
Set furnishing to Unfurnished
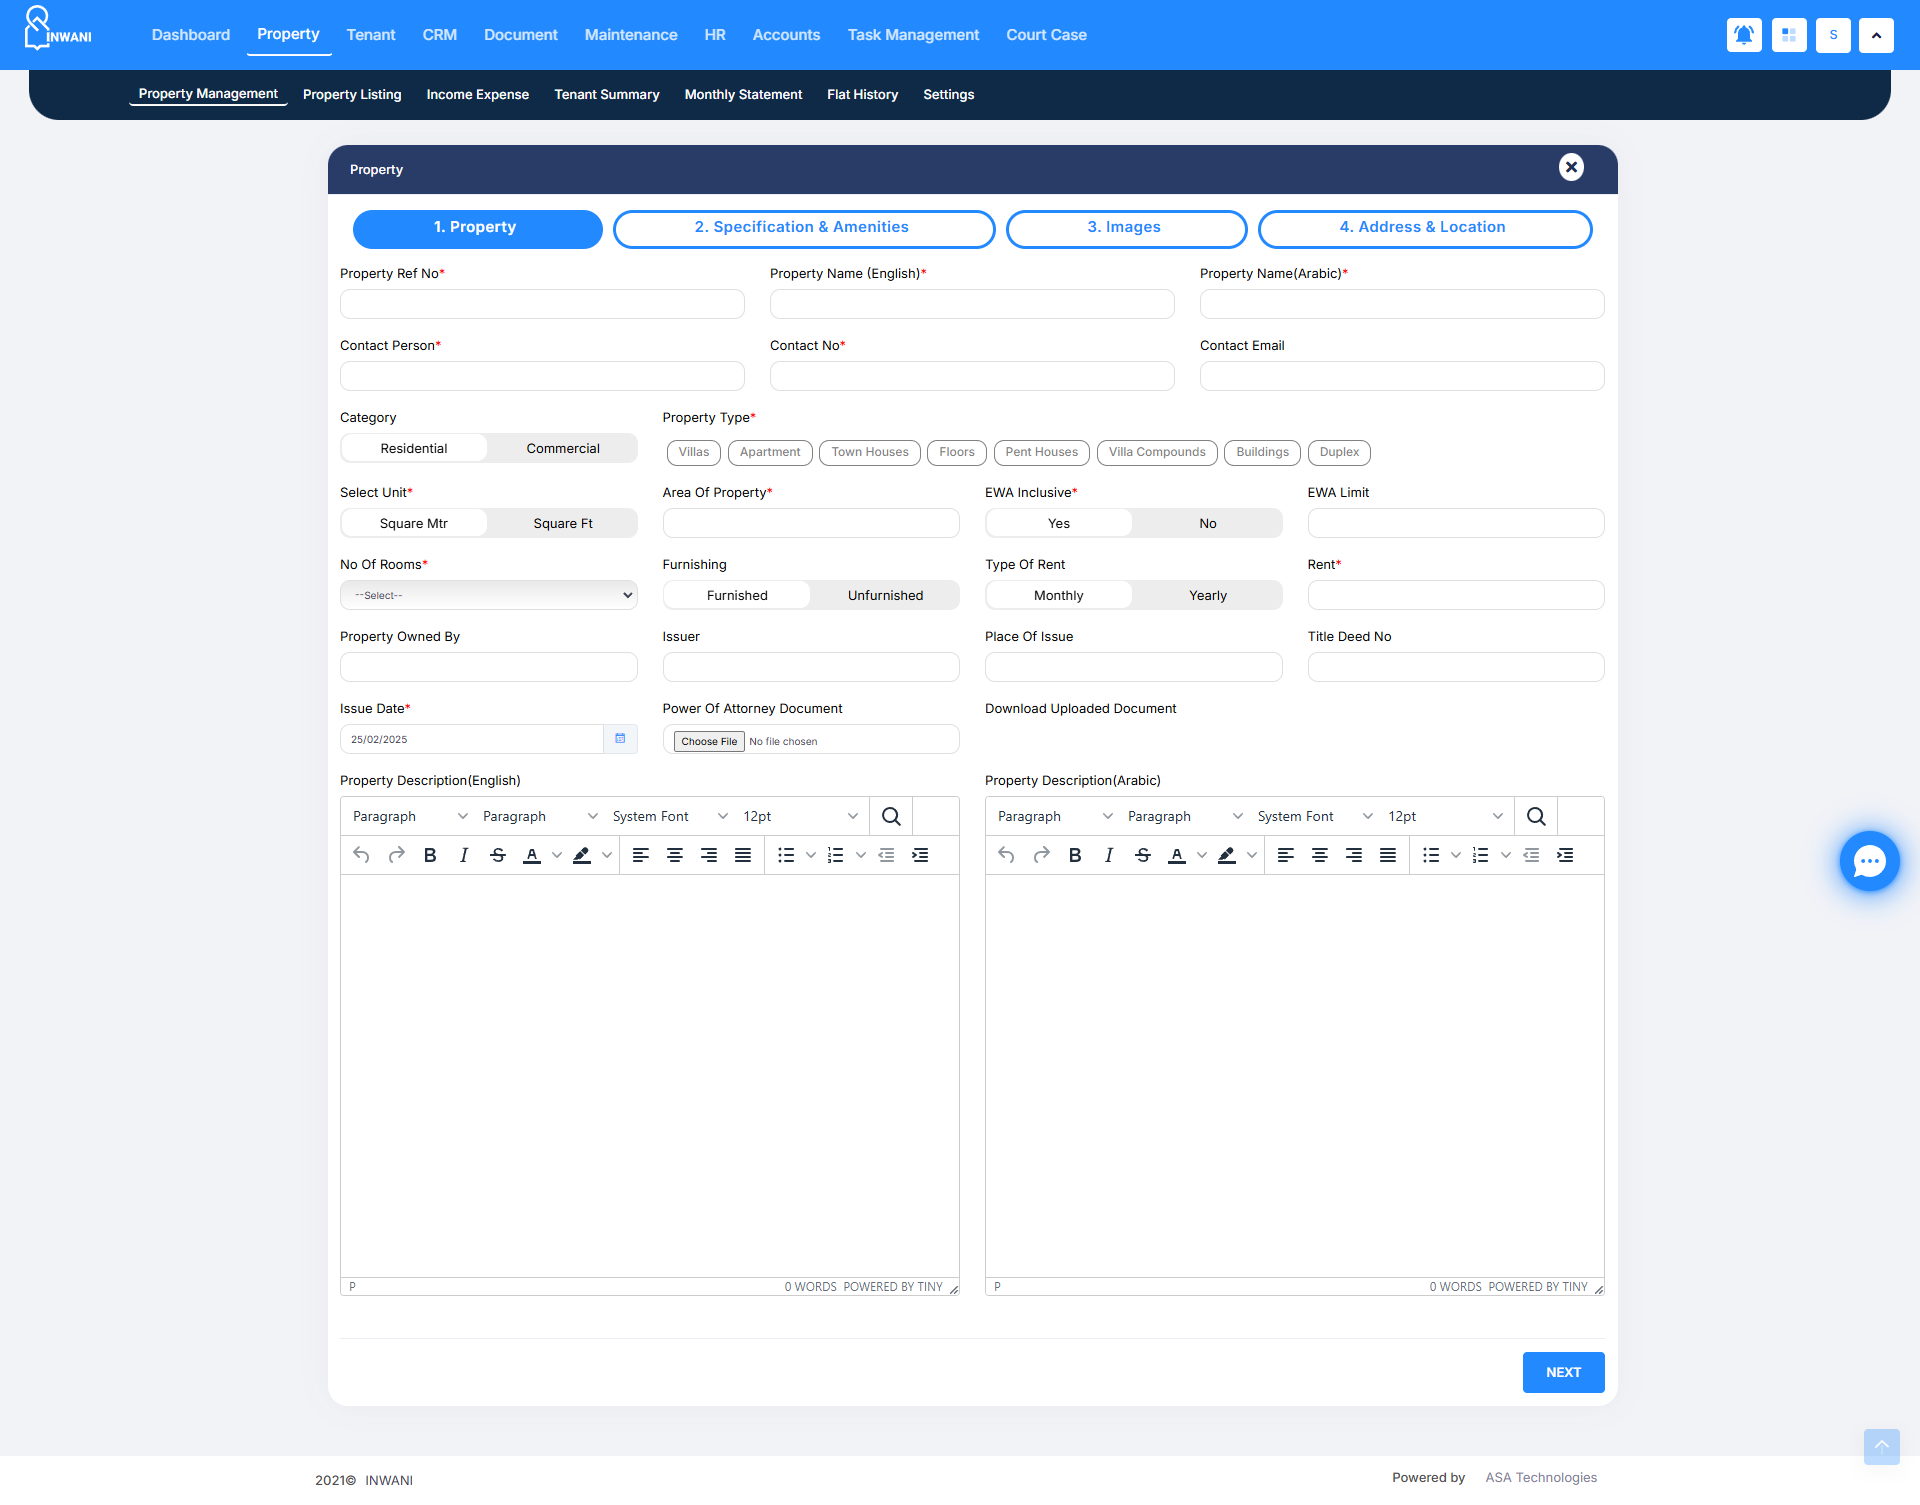pos(885,595)
